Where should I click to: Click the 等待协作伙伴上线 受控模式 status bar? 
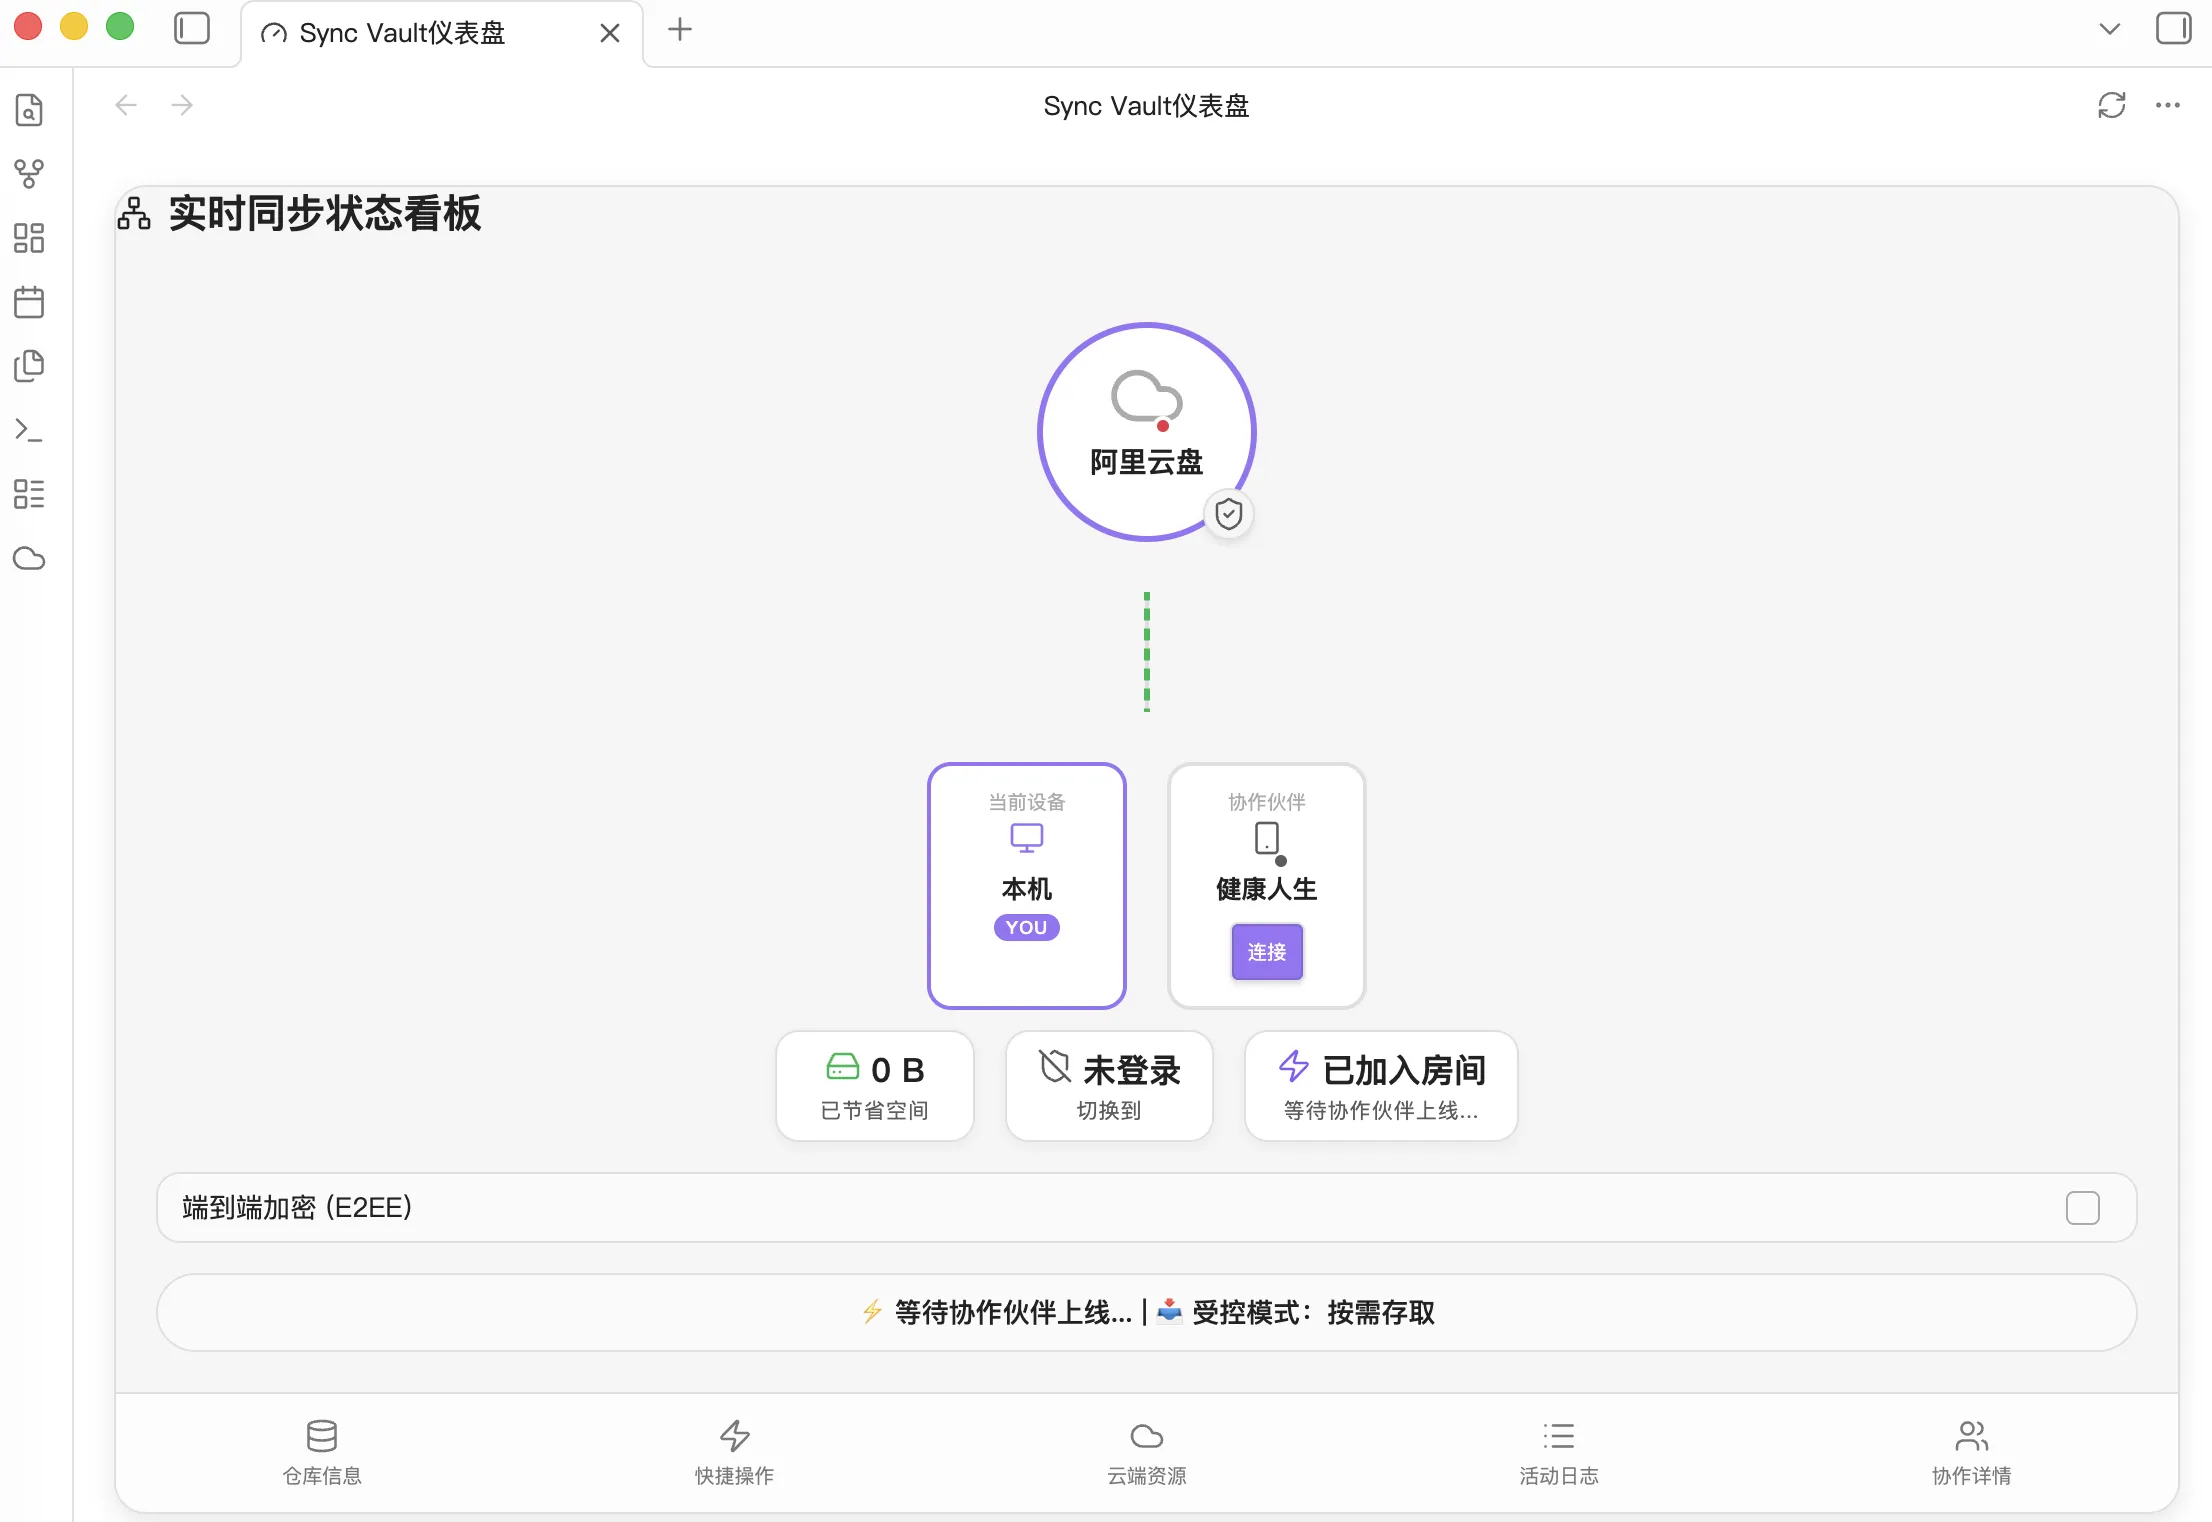[1146, 1312]
